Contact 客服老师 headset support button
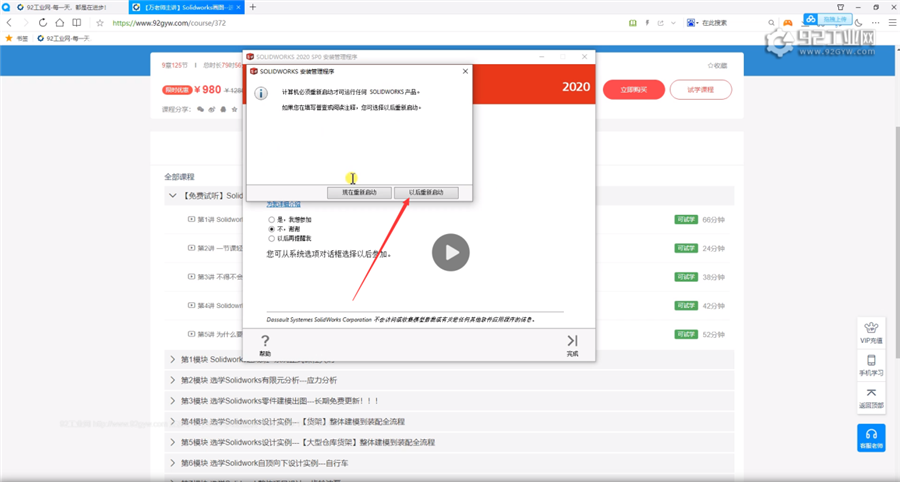900x482 pixels. 871,438
